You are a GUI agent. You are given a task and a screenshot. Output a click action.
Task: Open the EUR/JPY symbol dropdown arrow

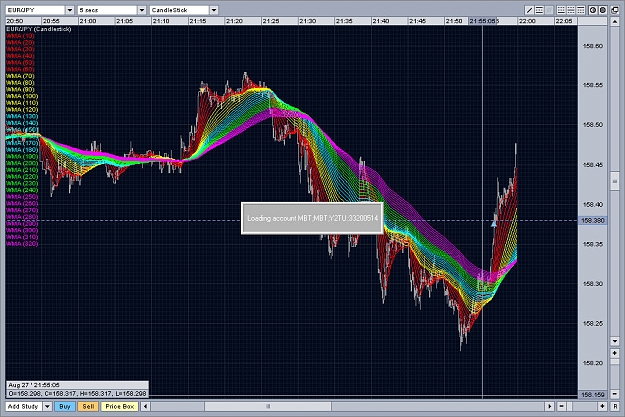click(70, 10)
